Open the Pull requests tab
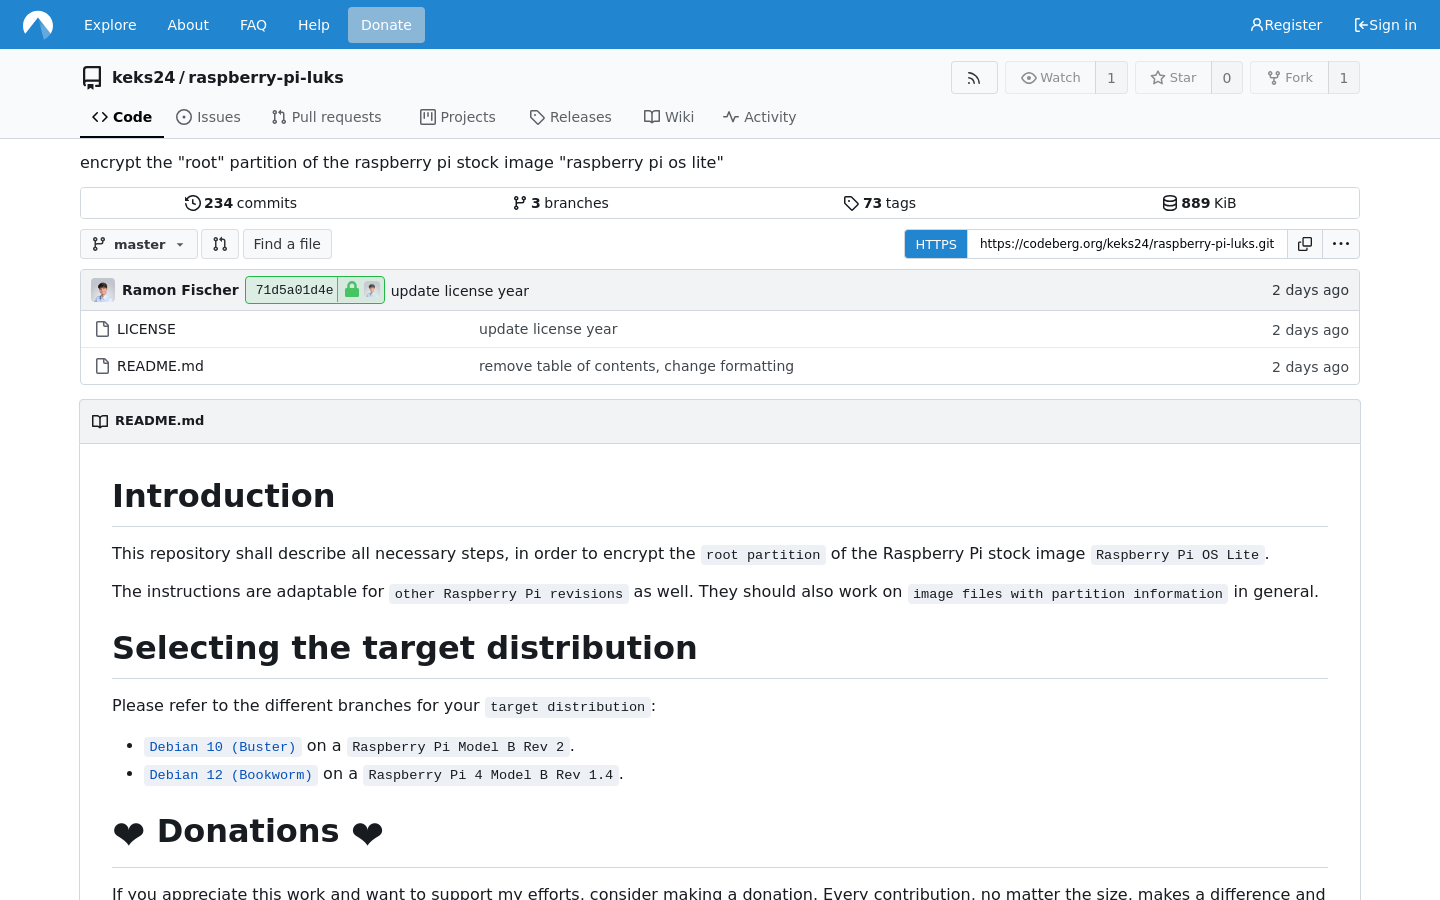Screen dimensions: 1440x900 pos(326,117)
